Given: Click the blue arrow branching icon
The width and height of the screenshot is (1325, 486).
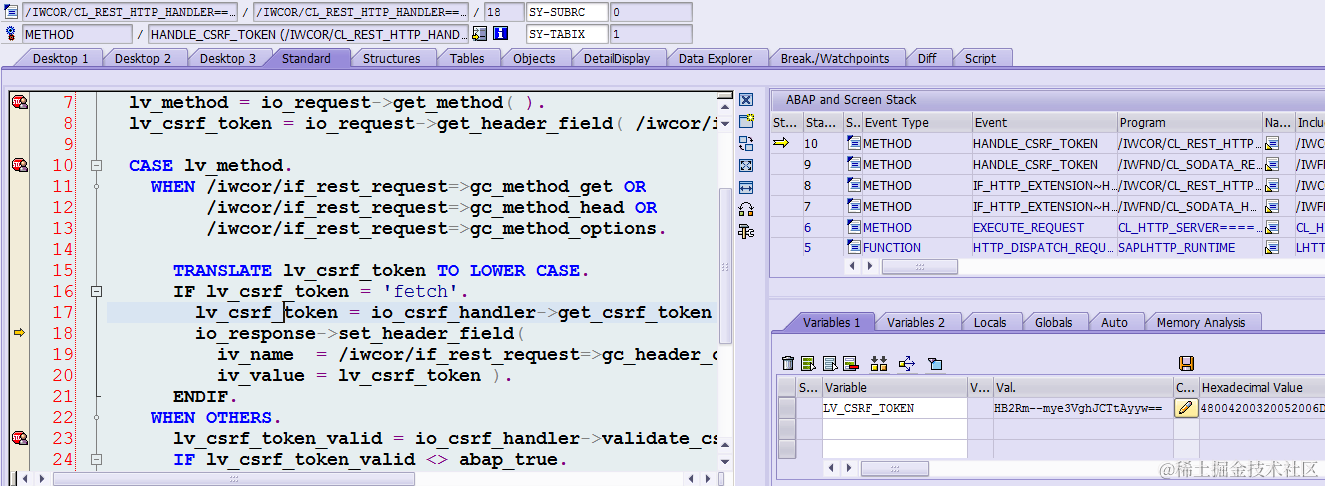Looking at the screenshot, I should pyautogui.click(x=907, y=363).
